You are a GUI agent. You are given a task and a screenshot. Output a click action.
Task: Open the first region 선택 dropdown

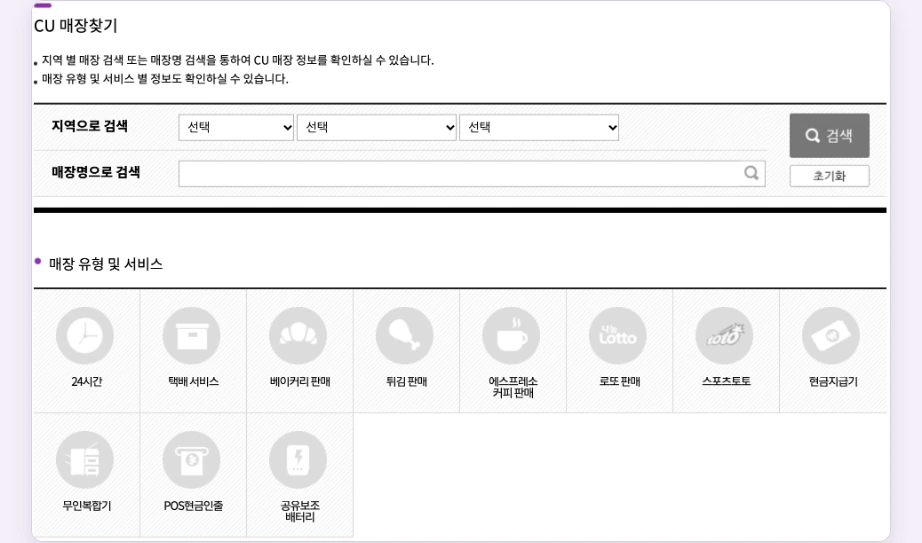point(236,128)
